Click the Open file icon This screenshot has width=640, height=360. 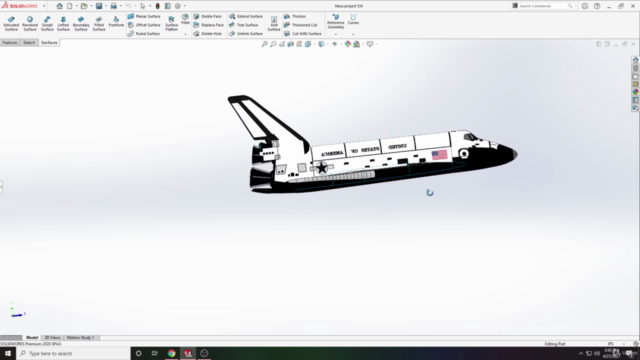coord(84,6)
